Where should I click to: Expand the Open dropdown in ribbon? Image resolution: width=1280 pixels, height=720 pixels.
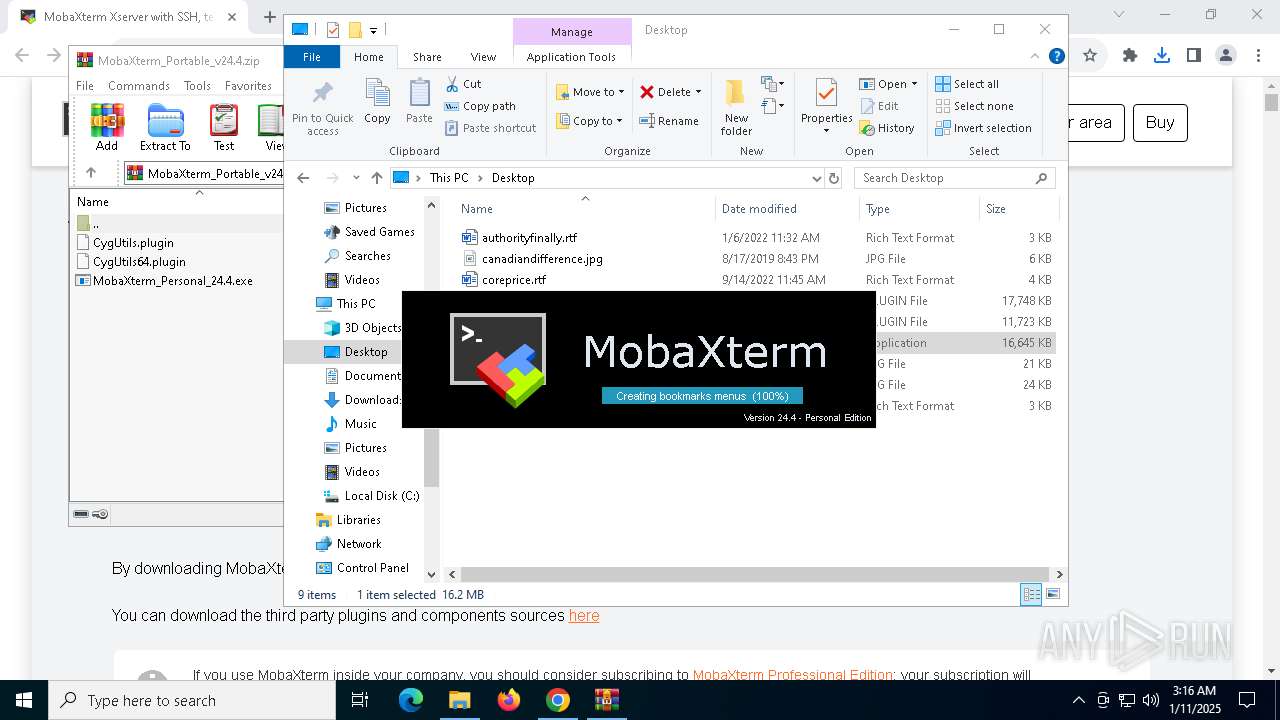(x=914, y=84)
